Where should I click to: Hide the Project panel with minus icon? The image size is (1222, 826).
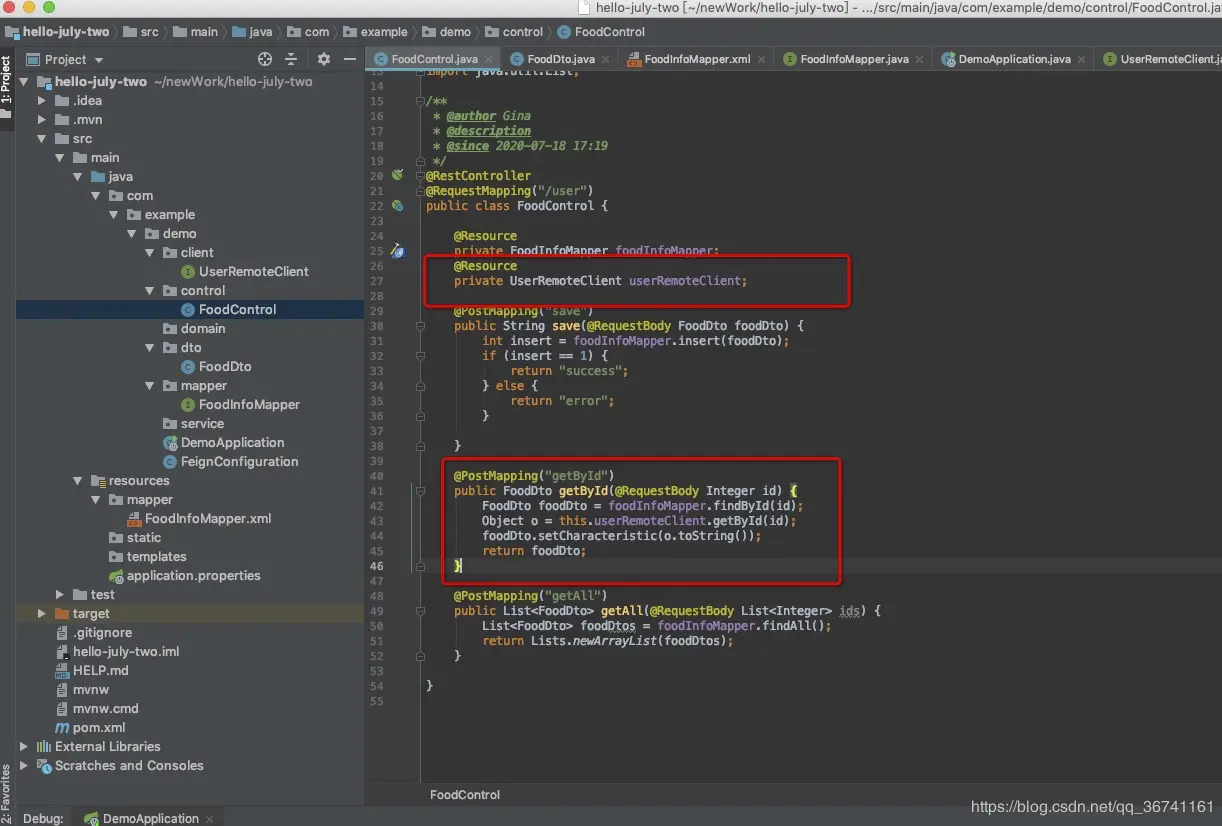[x=350, y=59]
